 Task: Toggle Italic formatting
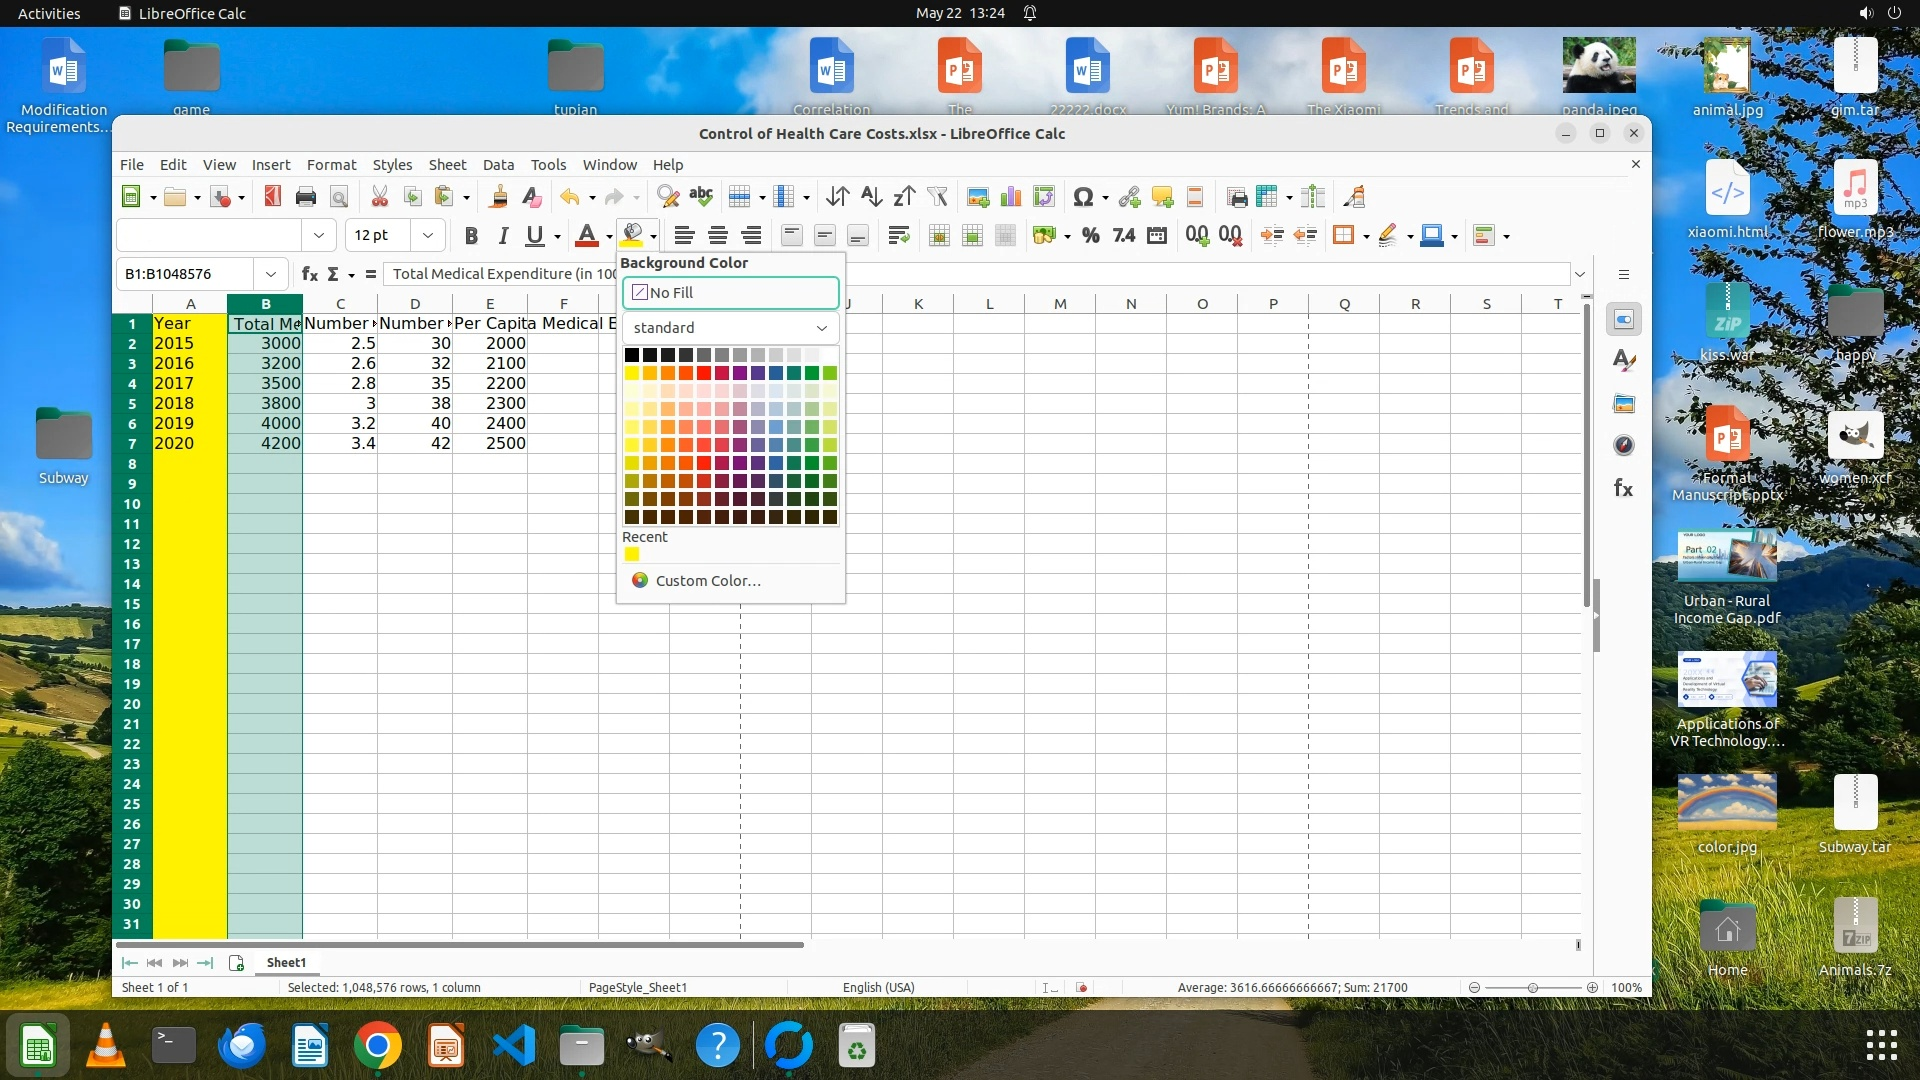pyautogui.click(x=503, y=236)
